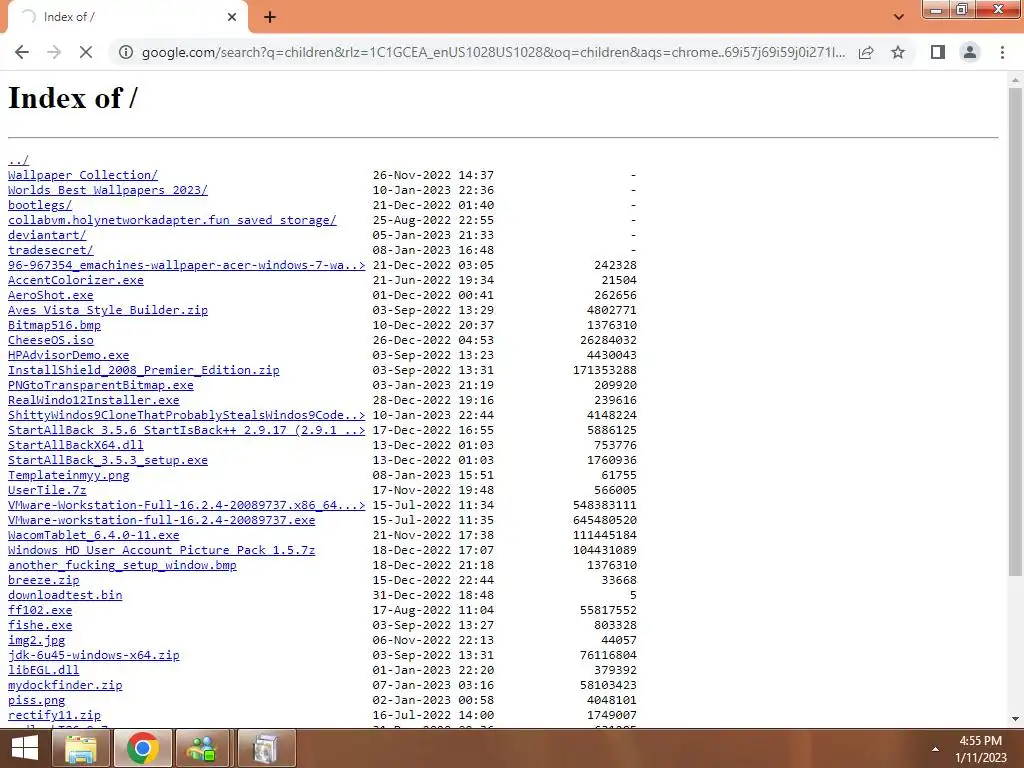
Task: Download jdk-6u45-windows-x64.zip
Action: [93, 656]
